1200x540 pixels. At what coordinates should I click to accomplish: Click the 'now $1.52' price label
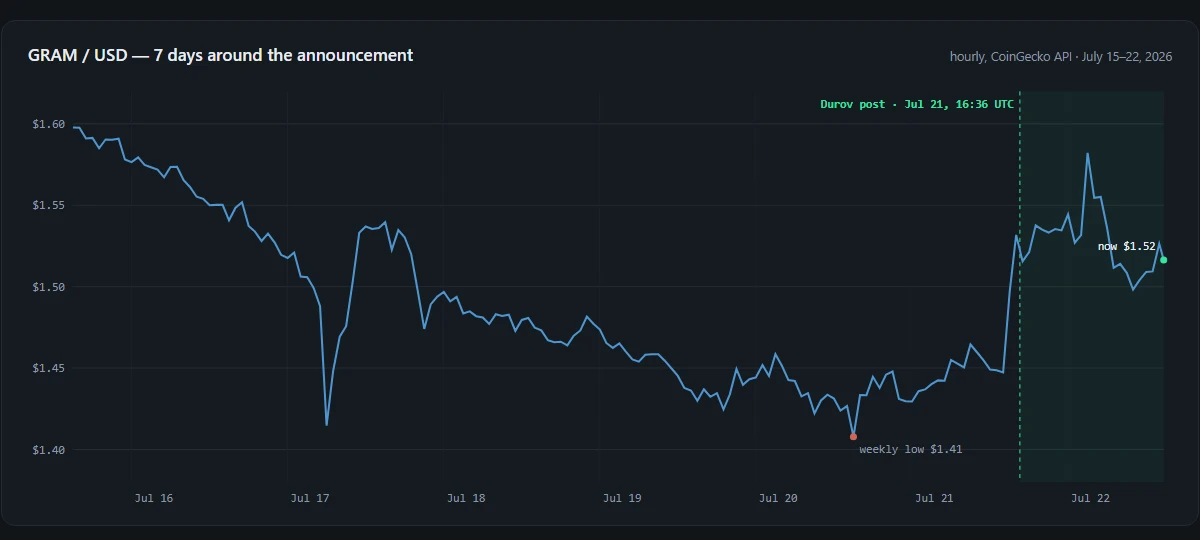(x=1126, y=246)
